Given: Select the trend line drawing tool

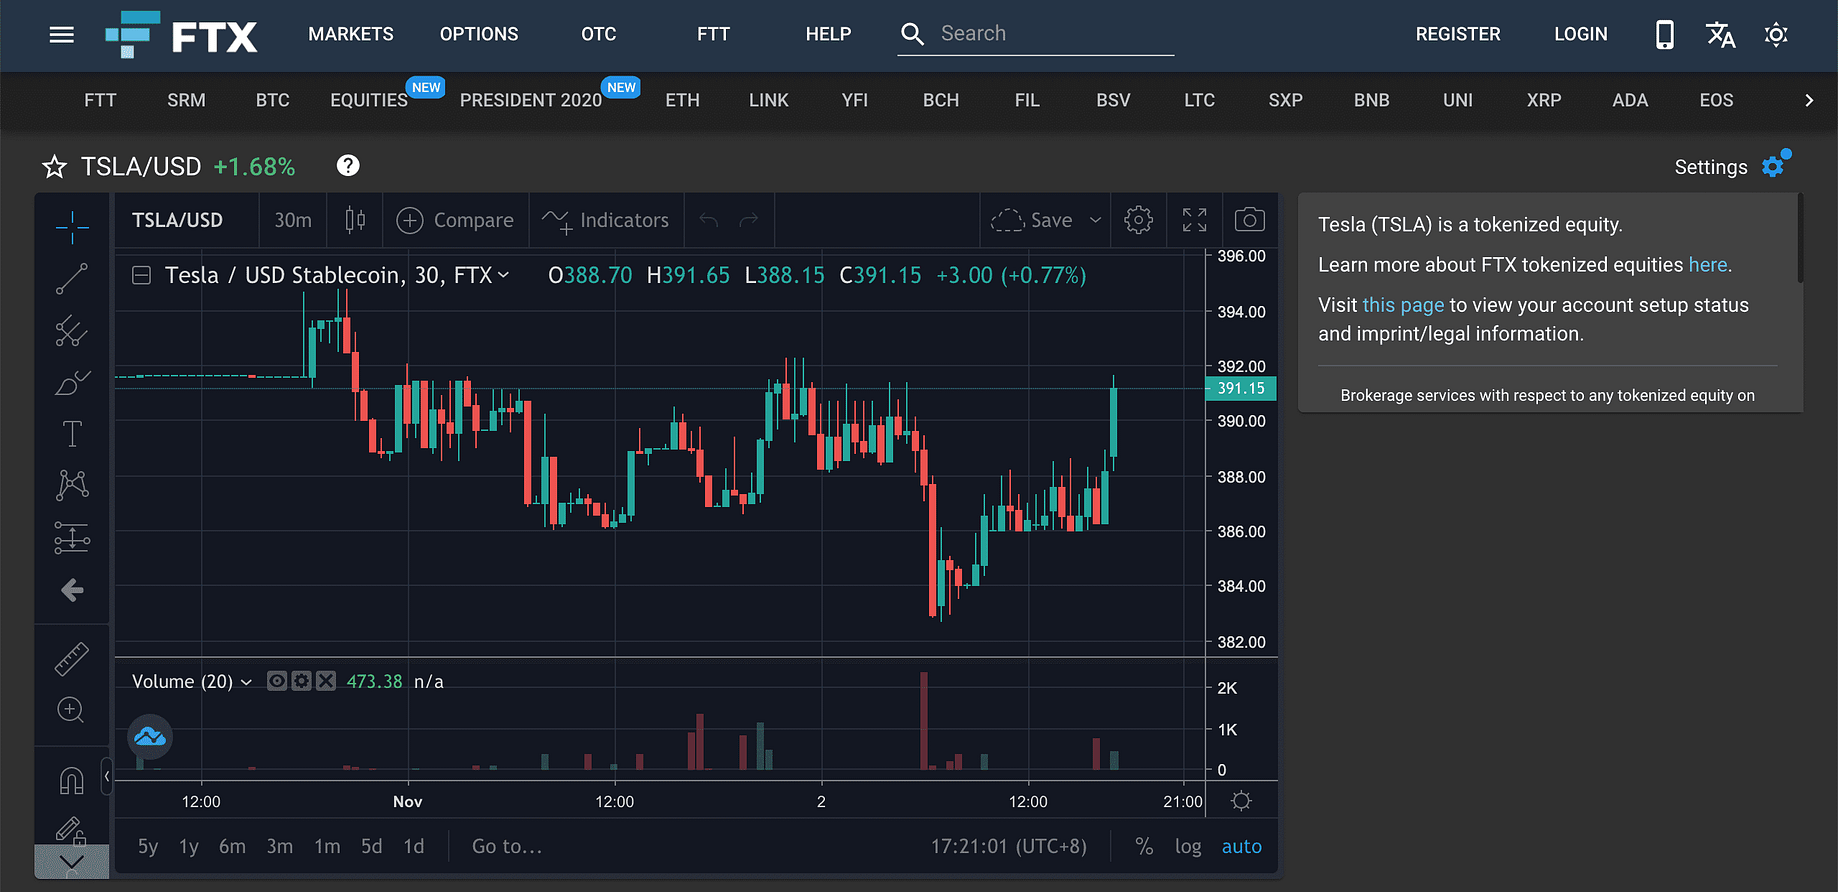Looking at the screenshot, I should click(x=72, y=279).
